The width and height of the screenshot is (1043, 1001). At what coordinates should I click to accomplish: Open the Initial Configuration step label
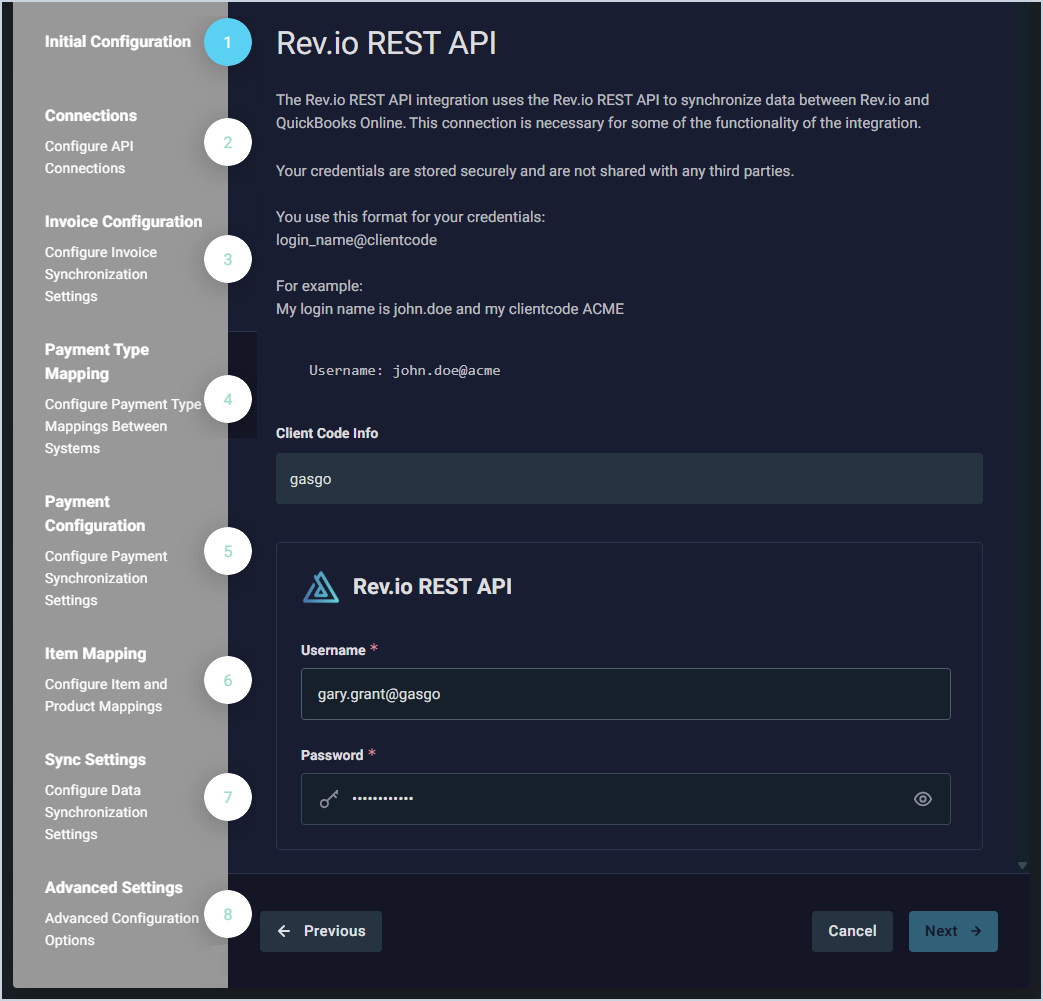118,41
